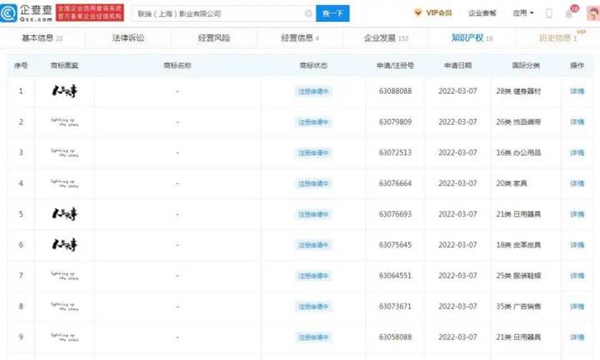Open 详情 link for trademark 63076664
This screenshot has height=360, width=600.
tap(577, 183)
